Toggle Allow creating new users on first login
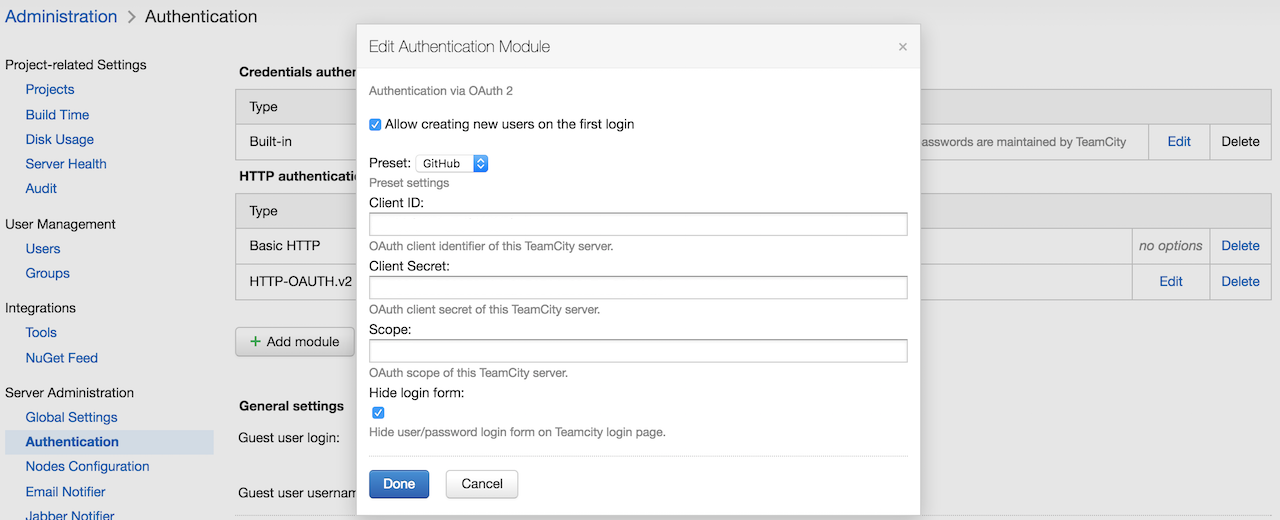 click(375, 125)
